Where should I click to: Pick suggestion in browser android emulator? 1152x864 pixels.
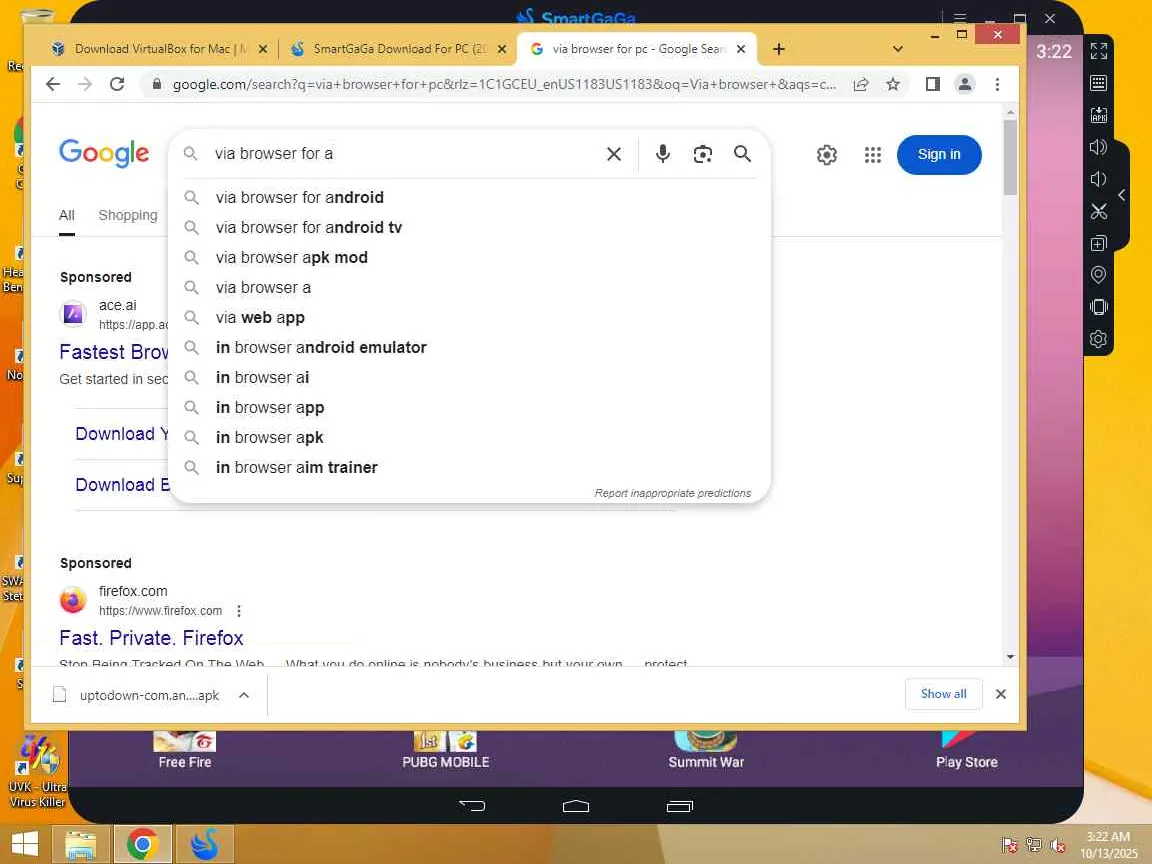coord(469,348)
